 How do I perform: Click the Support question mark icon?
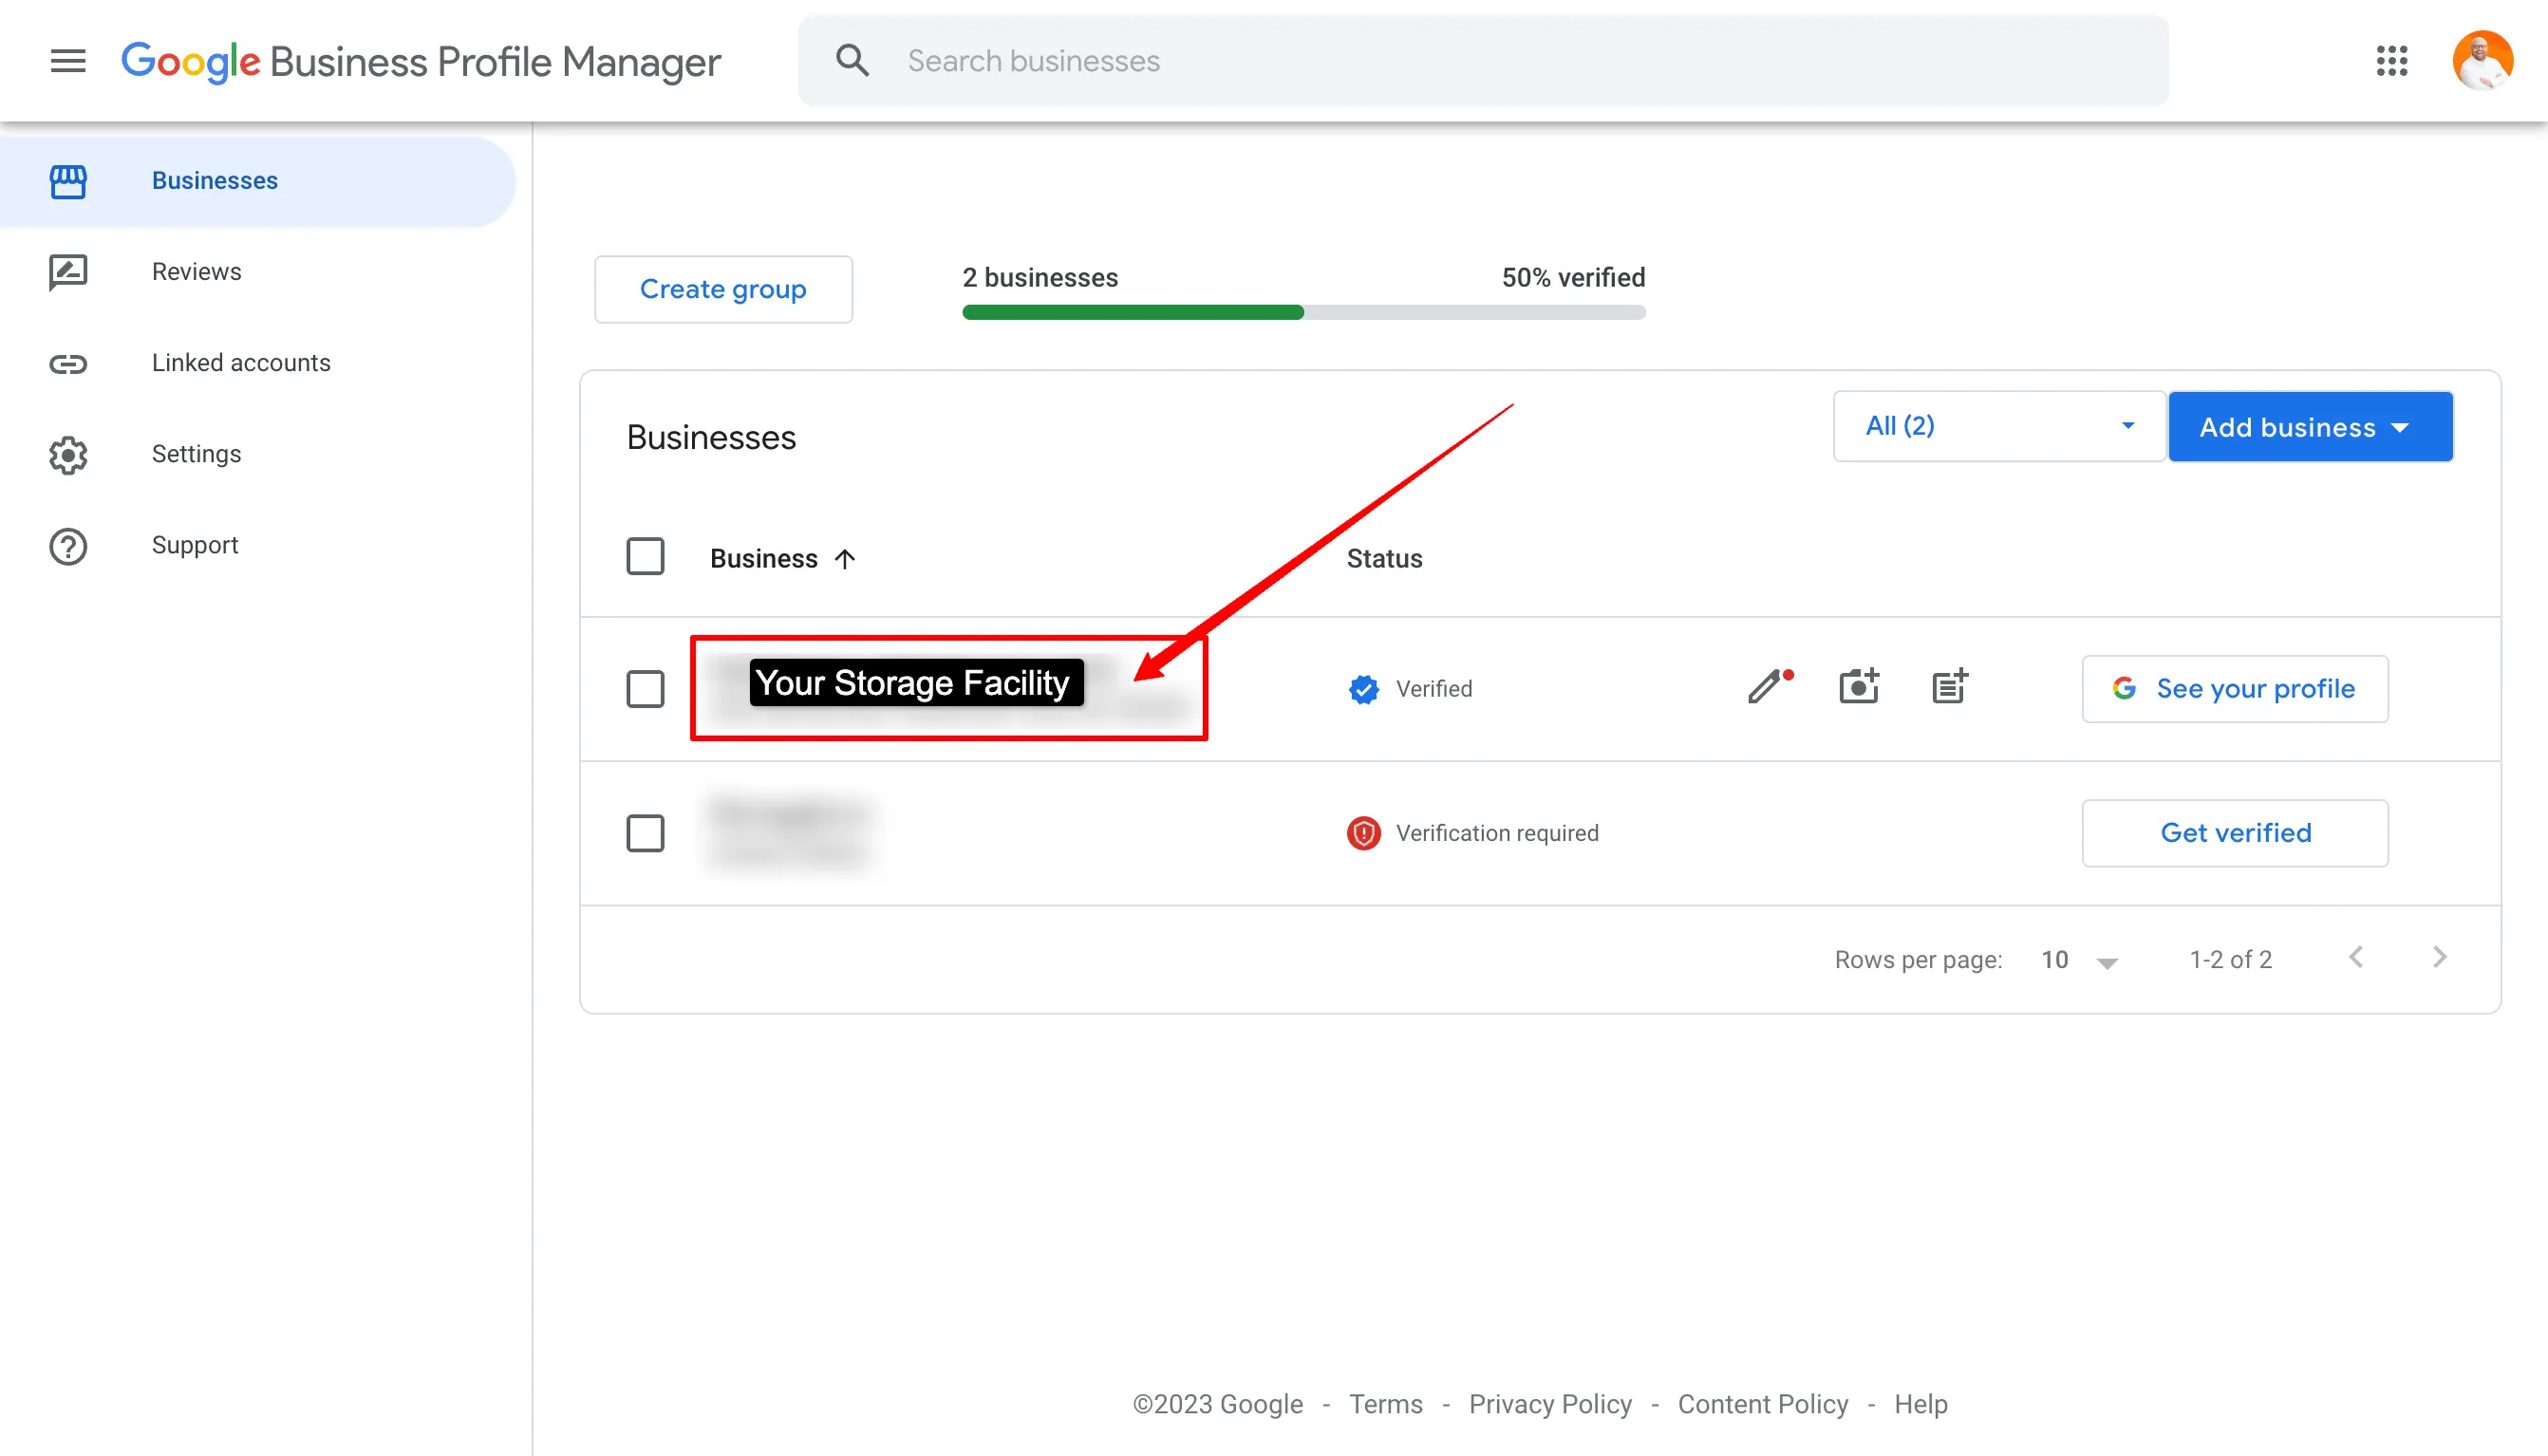tap(68, 546)
